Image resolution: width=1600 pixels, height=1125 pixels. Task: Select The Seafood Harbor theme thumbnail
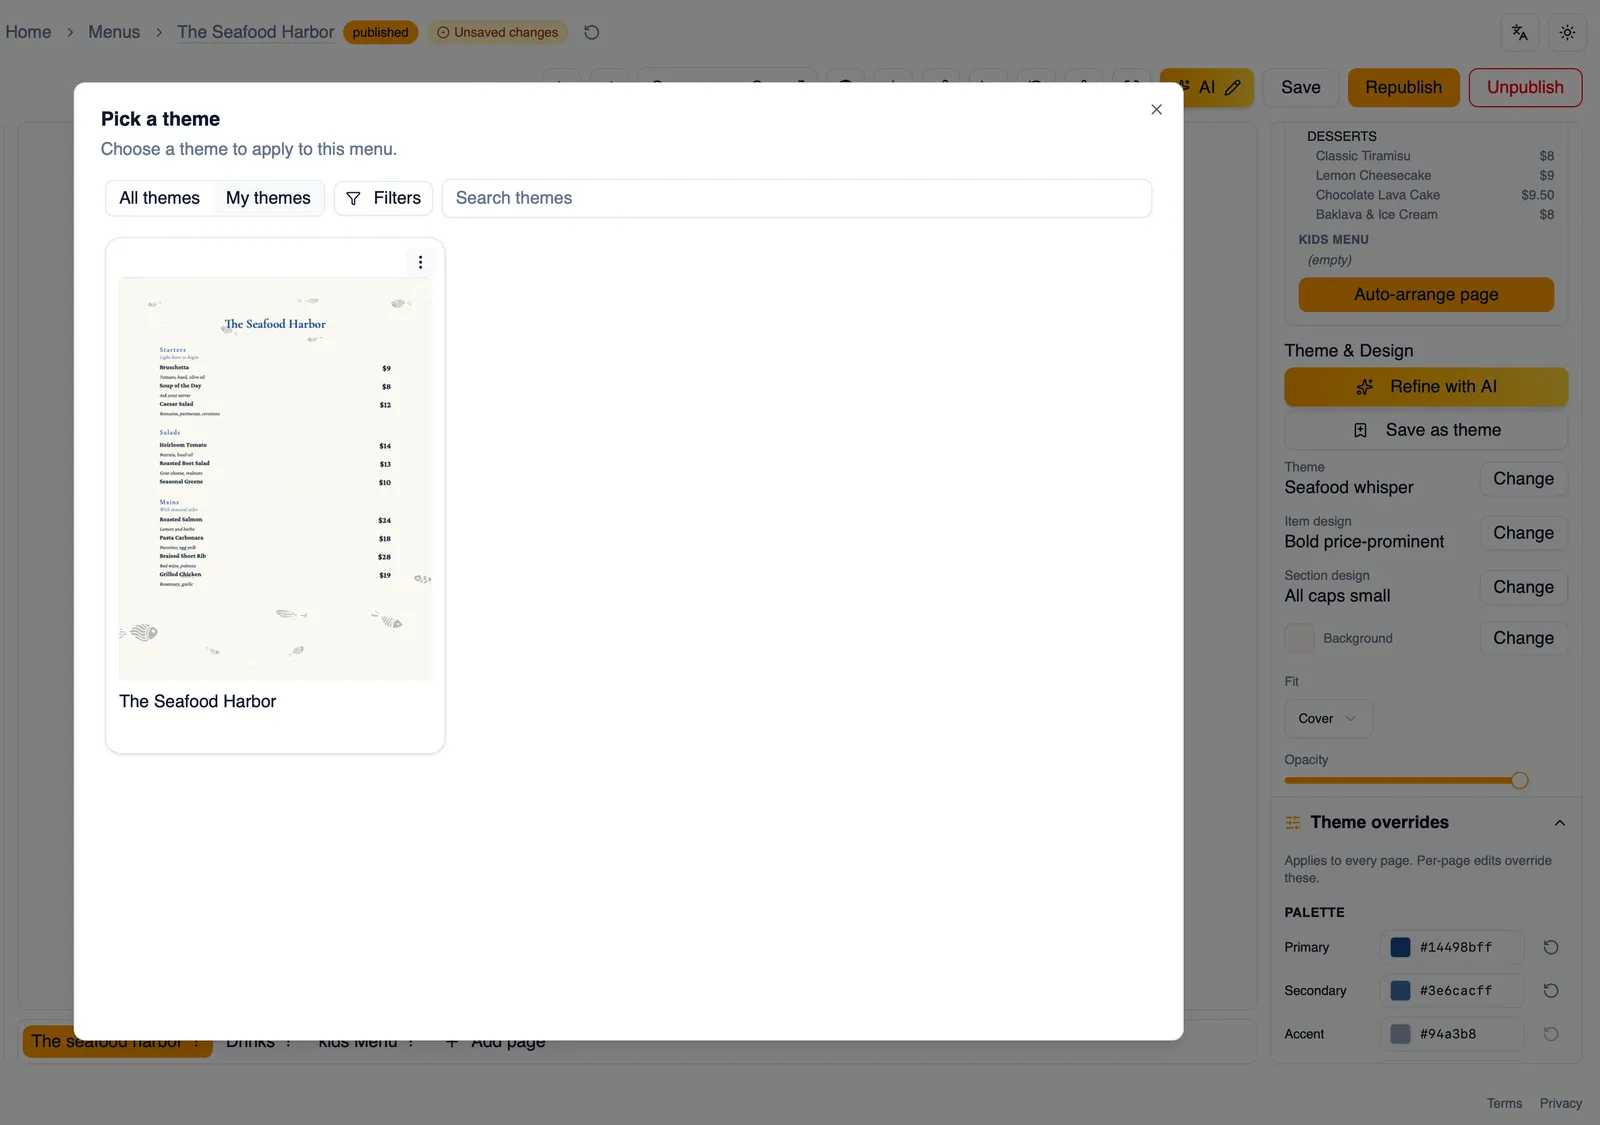coord(275,479)
